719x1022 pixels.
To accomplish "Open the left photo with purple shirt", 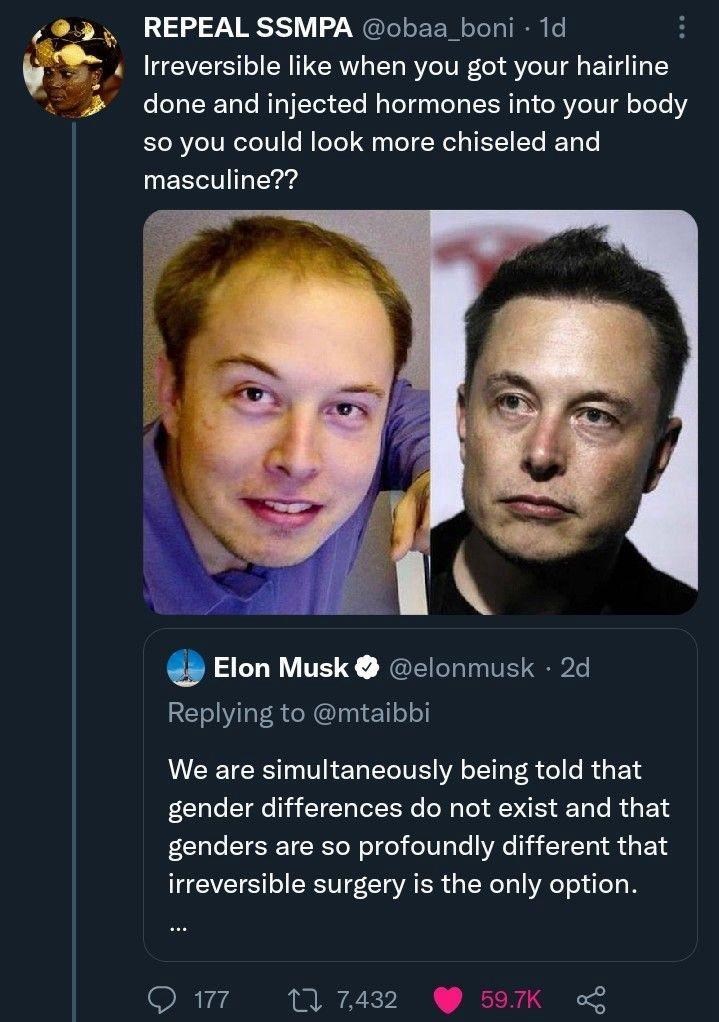I will pos(287,412).
